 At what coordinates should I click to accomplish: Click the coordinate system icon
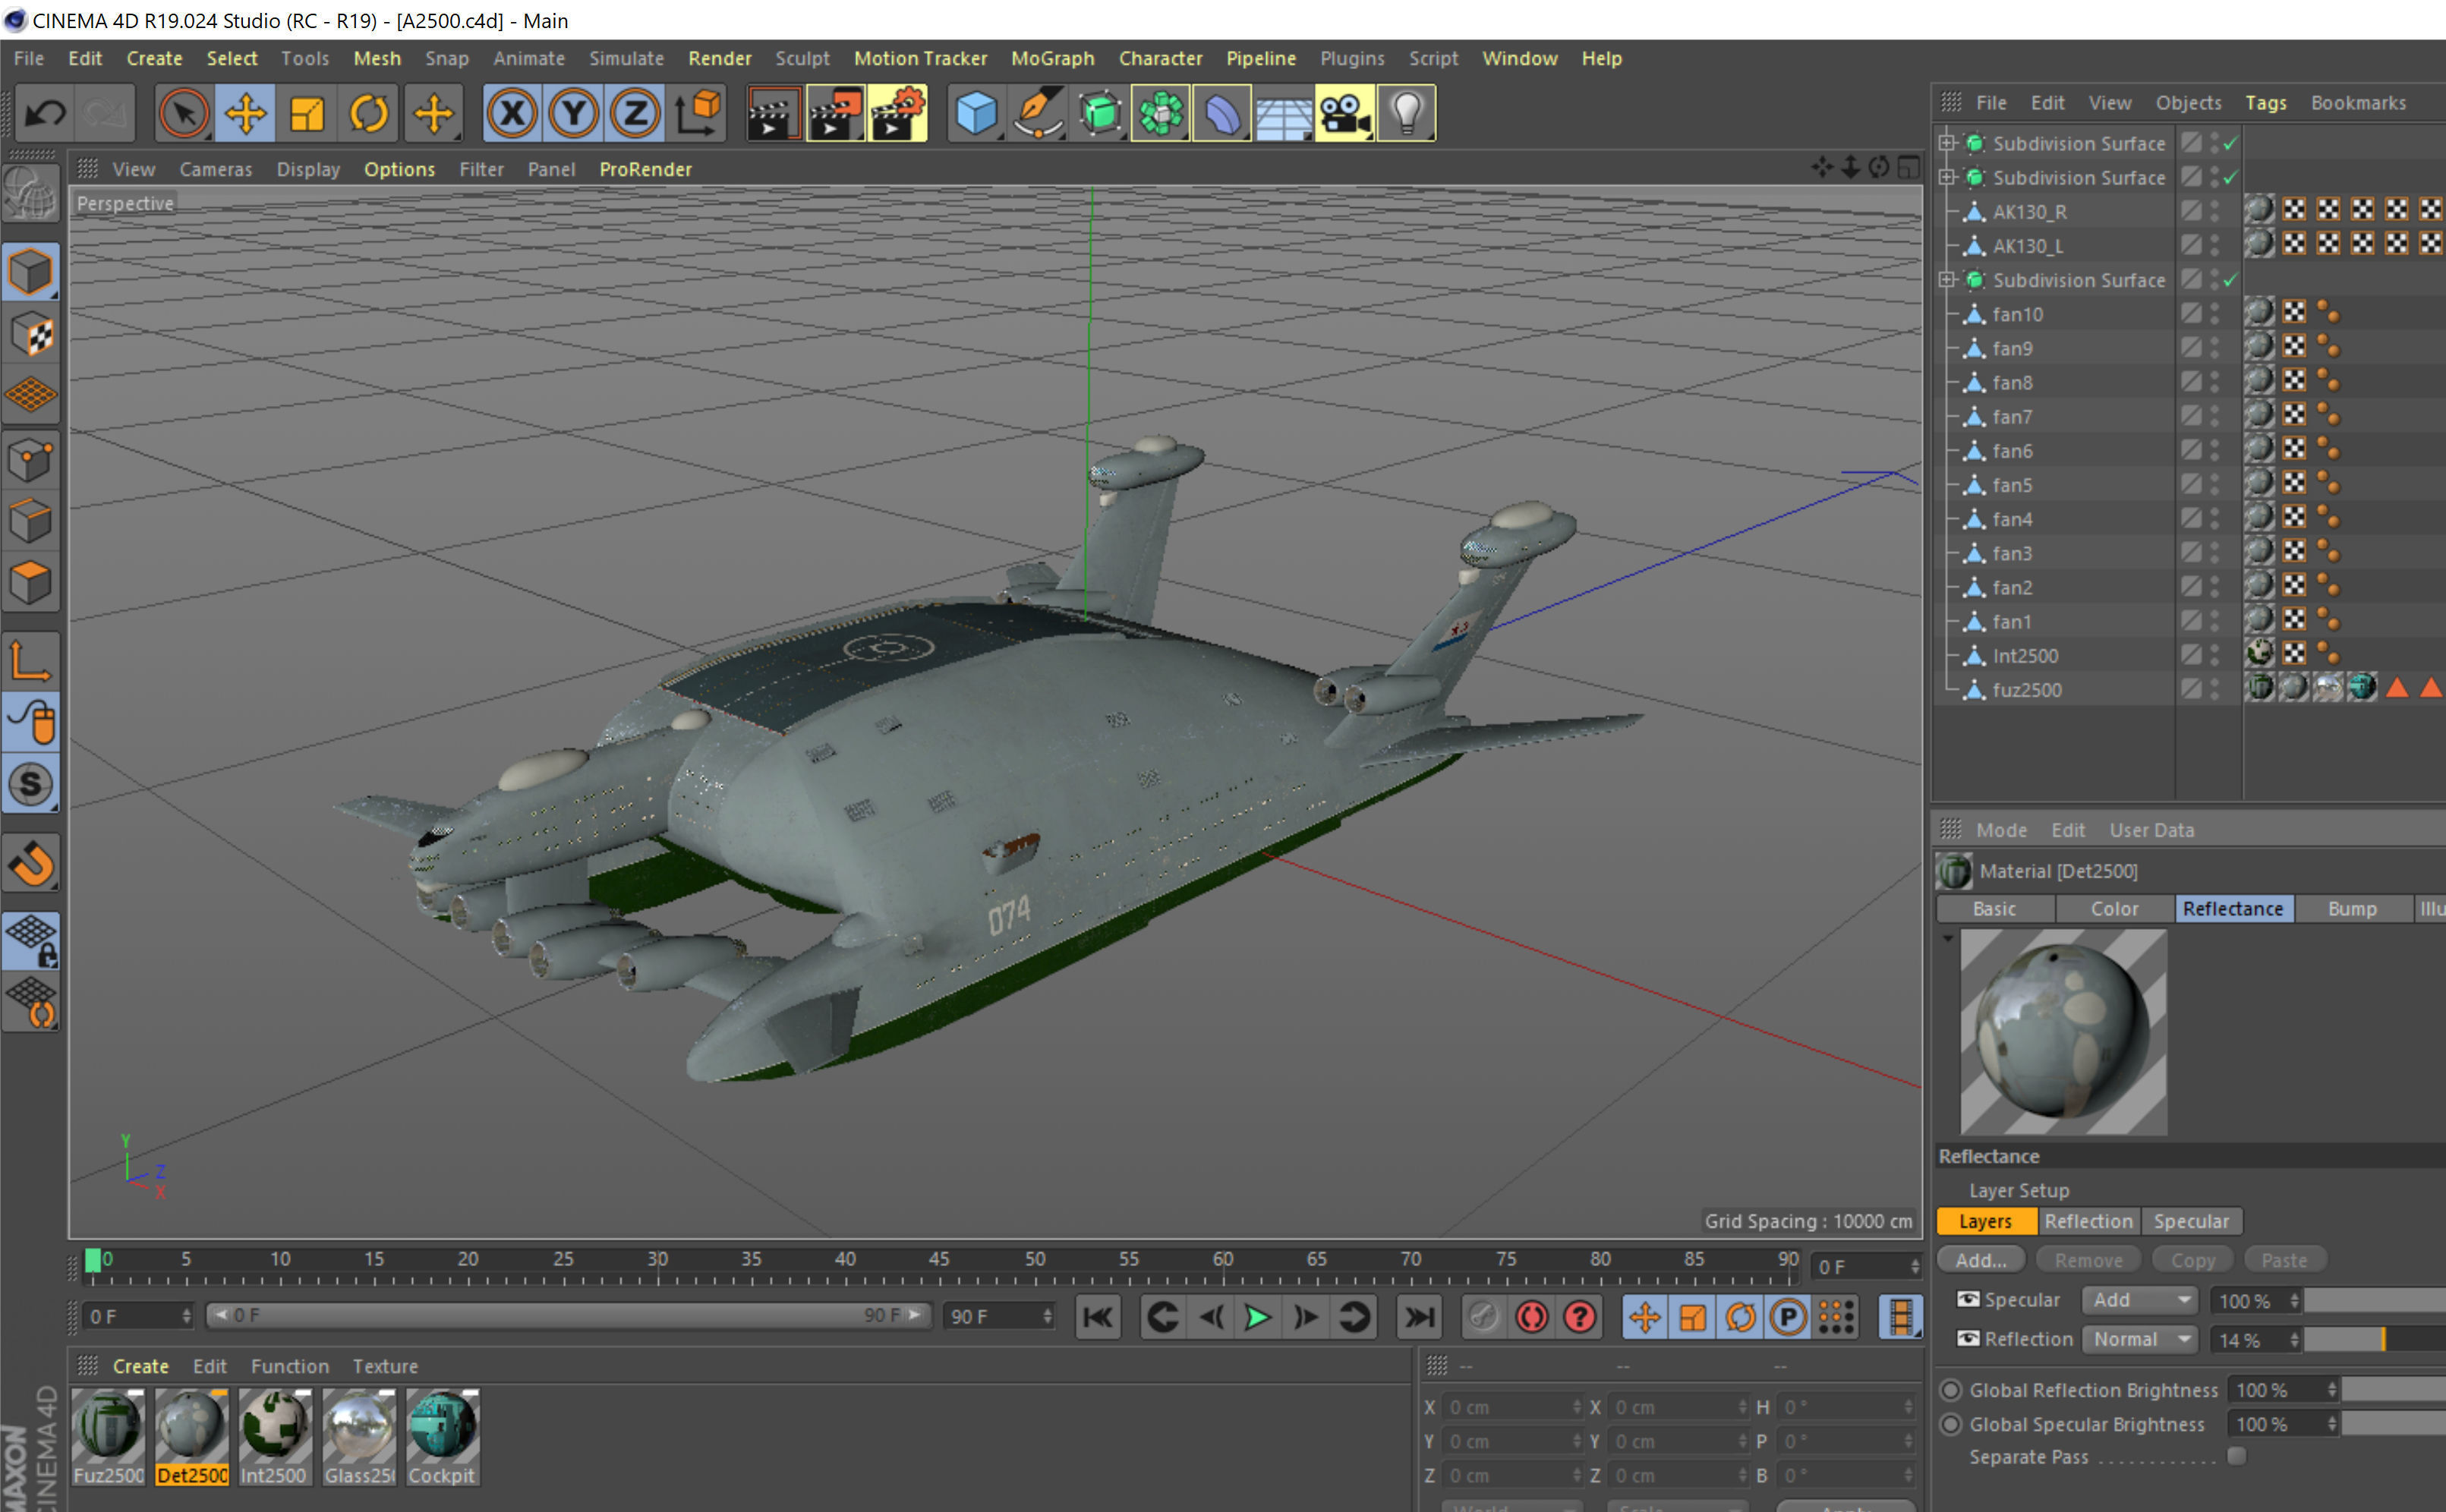(697, 114)
